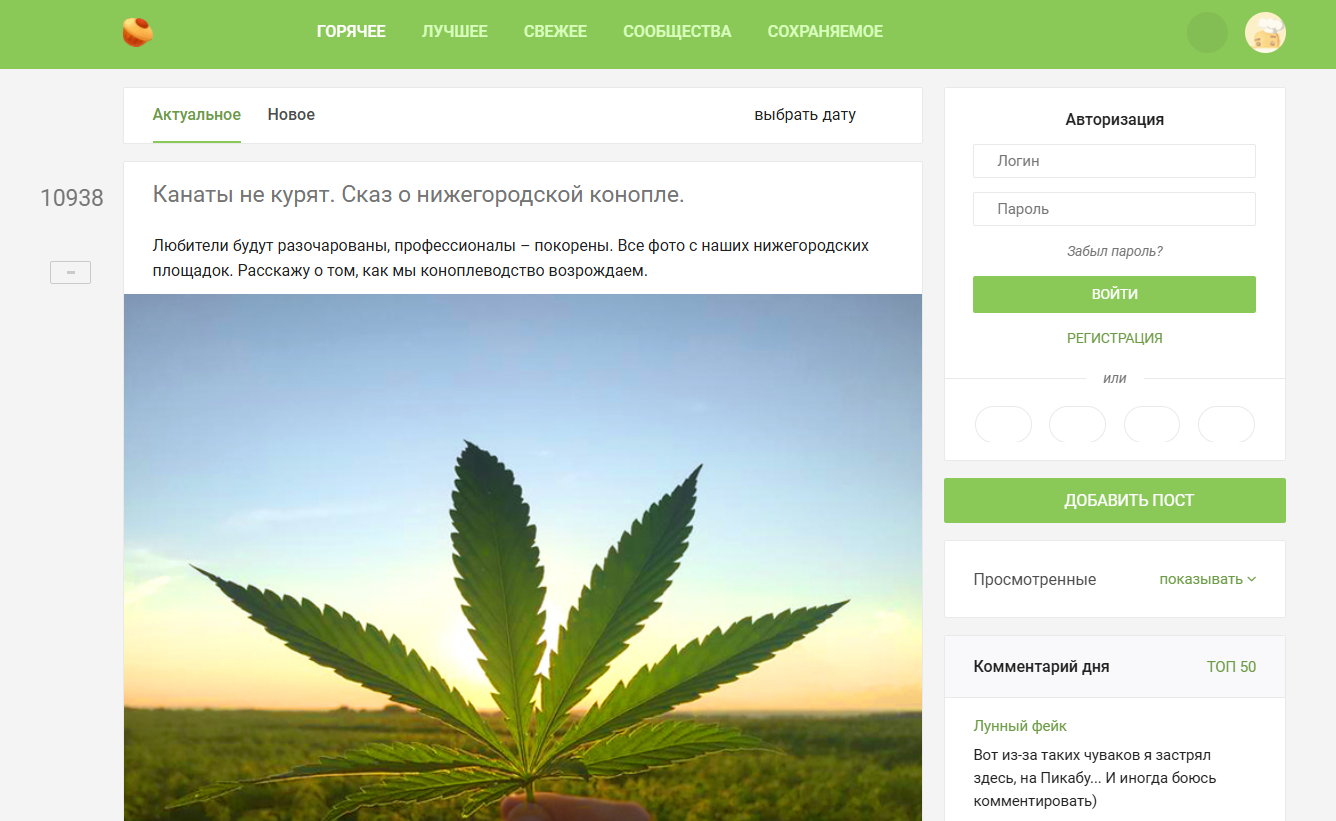1336x821 pixels.
Task: Select the first social login button
Action: tap(1003, 424)
